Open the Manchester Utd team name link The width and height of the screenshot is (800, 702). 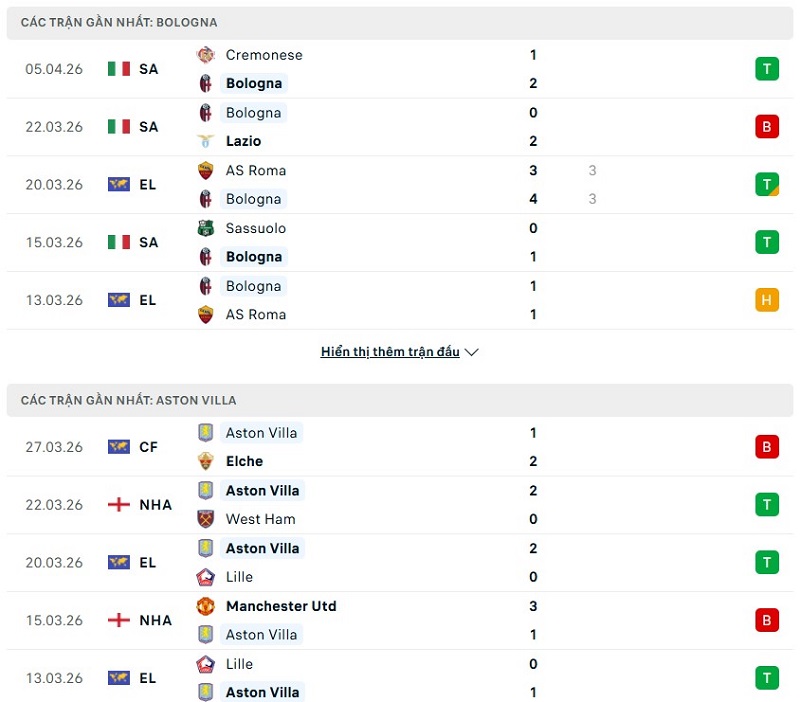(281, 606)
